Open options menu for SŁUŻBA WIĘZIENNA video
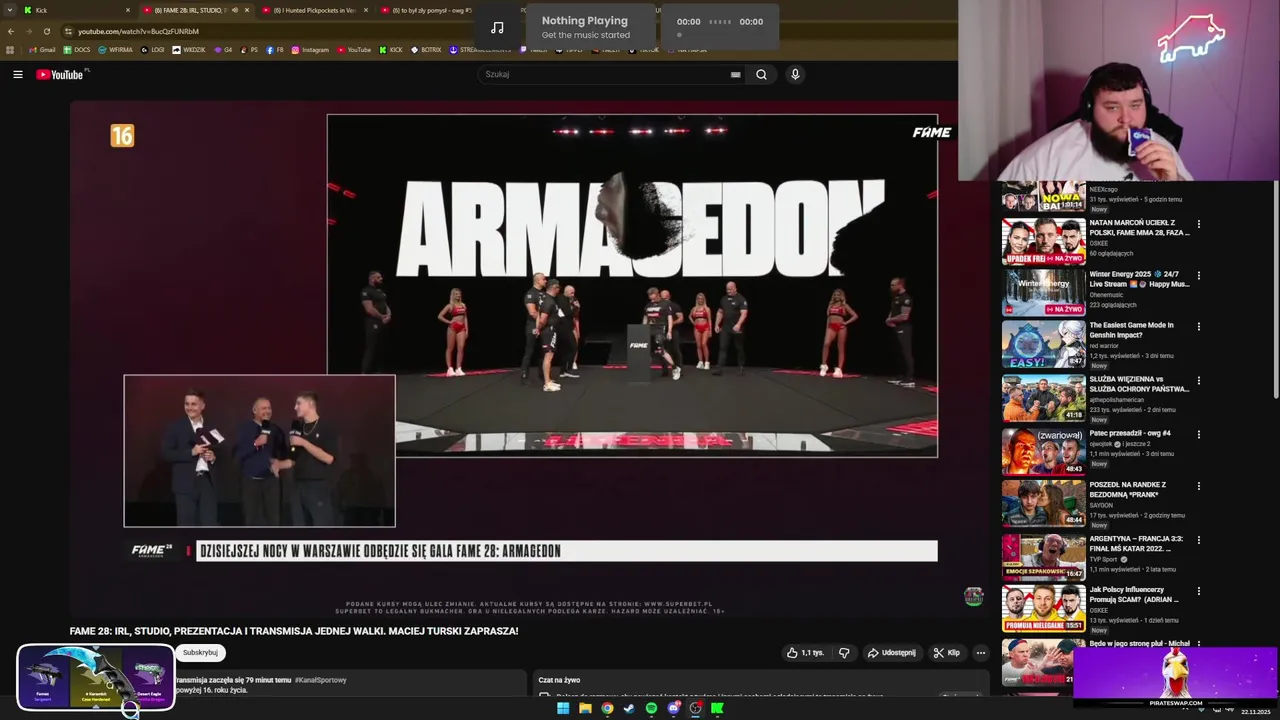 click(1198, 381)
